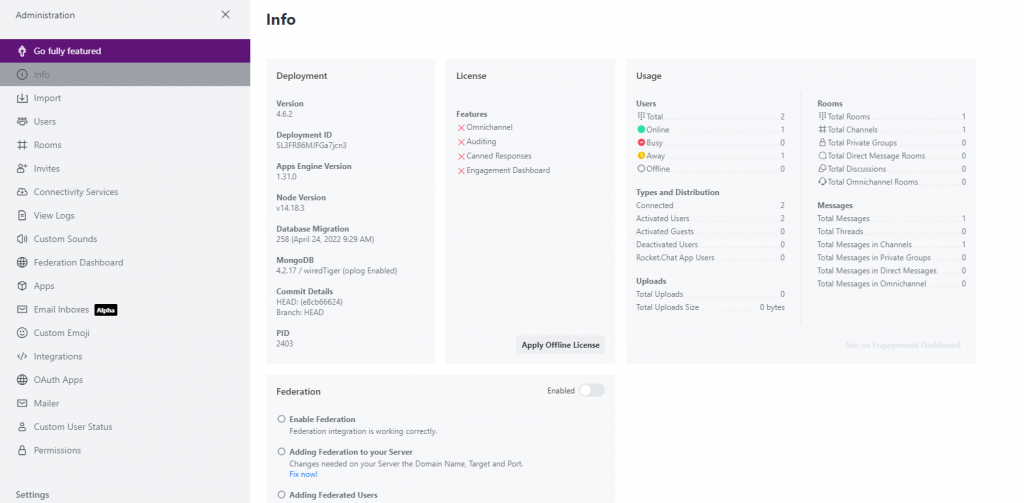Click Apply Offline License button
The height and width of the screenshot is (503, 1024).
point(560,345)
